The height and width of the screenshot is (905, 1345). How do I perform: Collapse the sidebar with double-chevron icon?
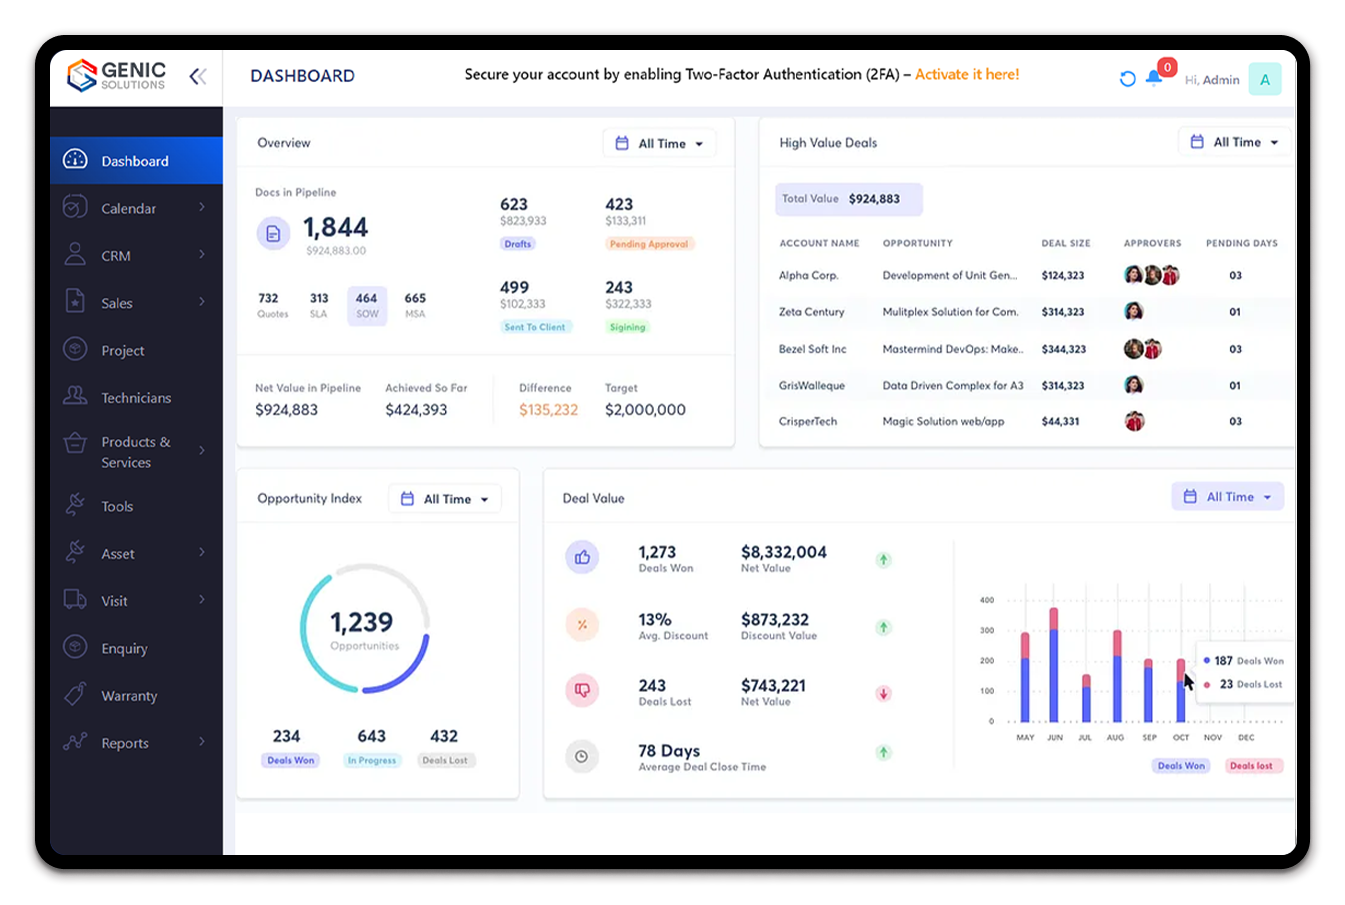click(198, 76)
